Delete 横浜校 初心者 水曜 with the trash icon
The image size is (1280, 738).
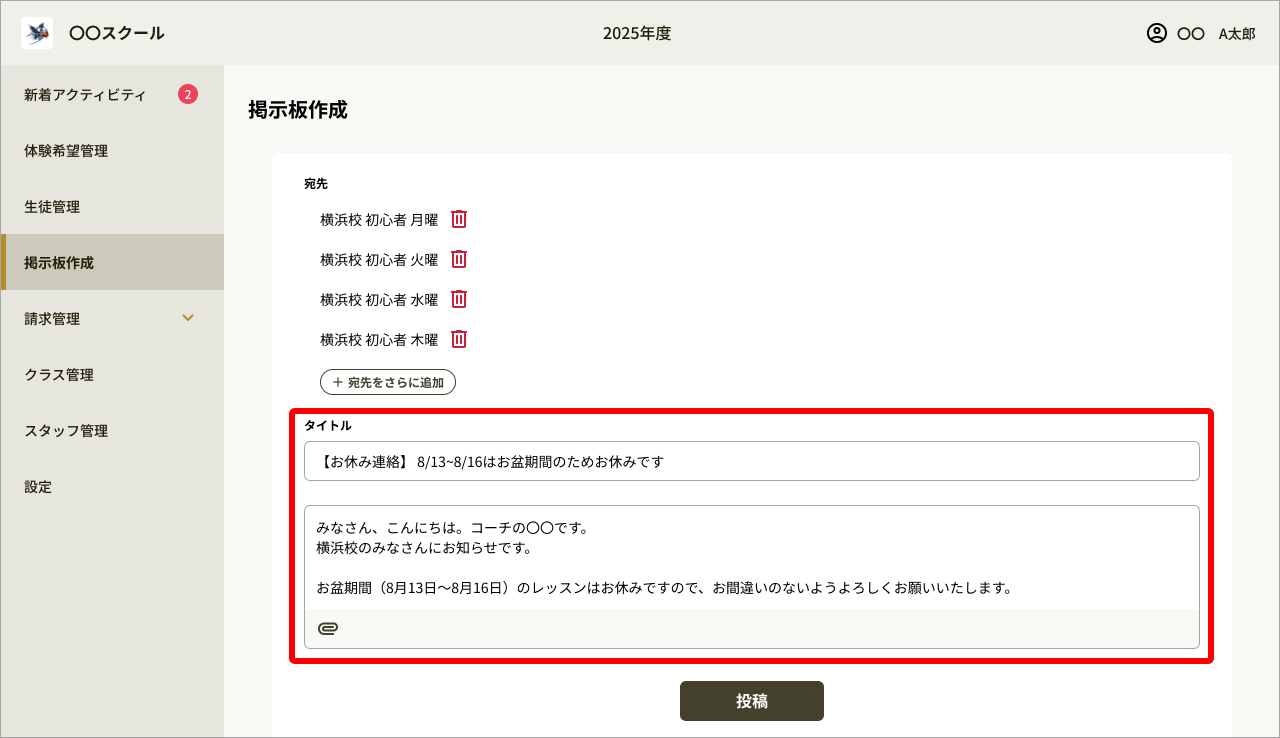point(458,298)
